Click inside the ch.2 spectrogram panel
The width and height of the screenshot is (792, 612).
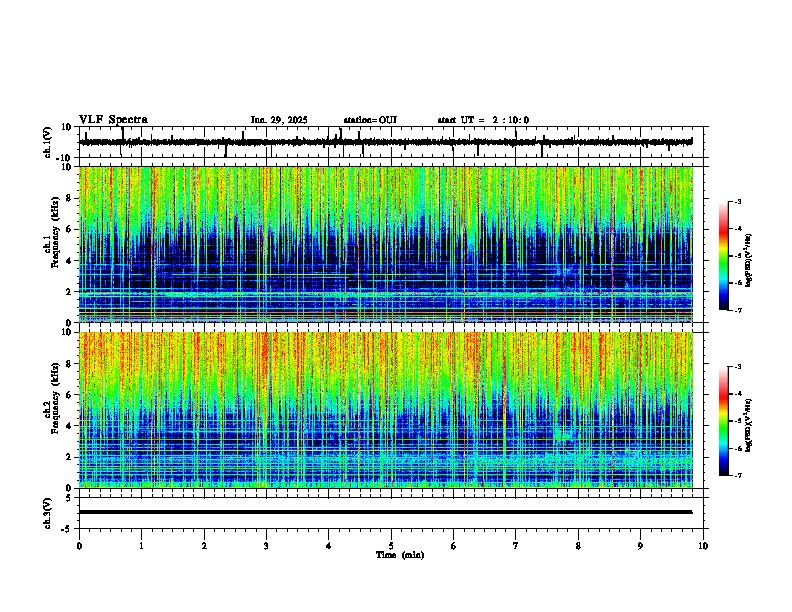(385, 410)
